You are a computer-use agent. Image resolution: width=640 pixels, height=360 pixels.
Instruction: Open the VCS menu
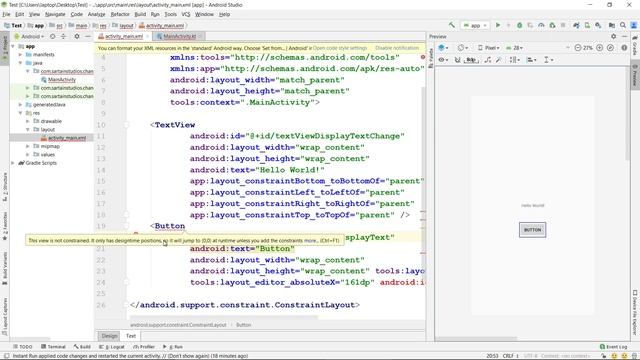pos(186,14)
